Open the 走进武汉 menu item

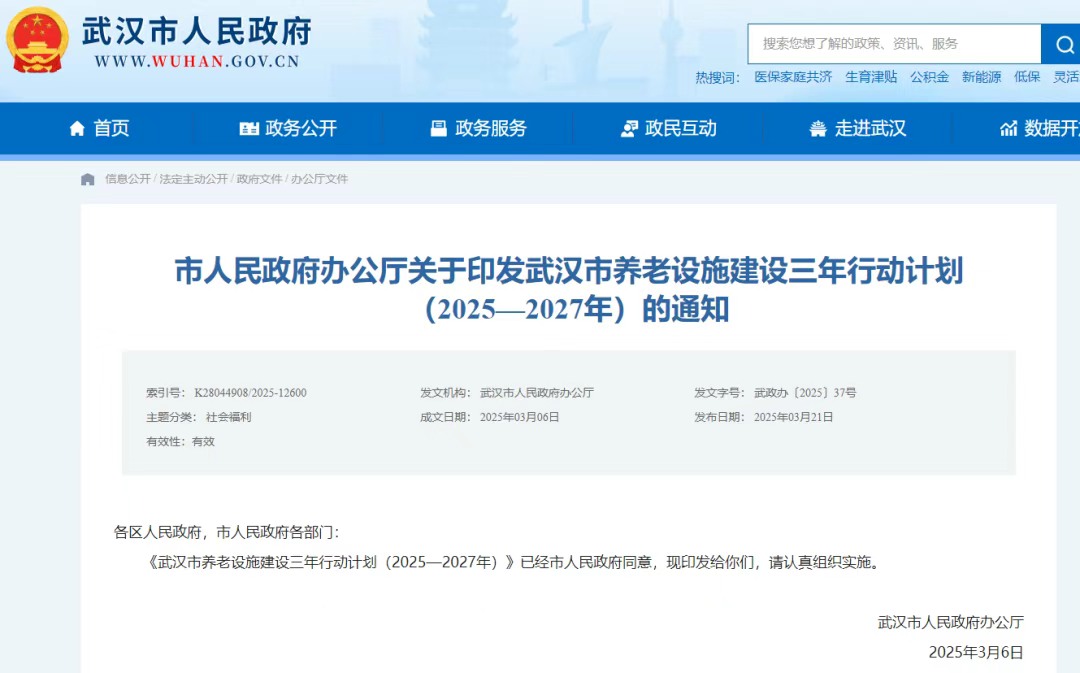click(871, 128)
